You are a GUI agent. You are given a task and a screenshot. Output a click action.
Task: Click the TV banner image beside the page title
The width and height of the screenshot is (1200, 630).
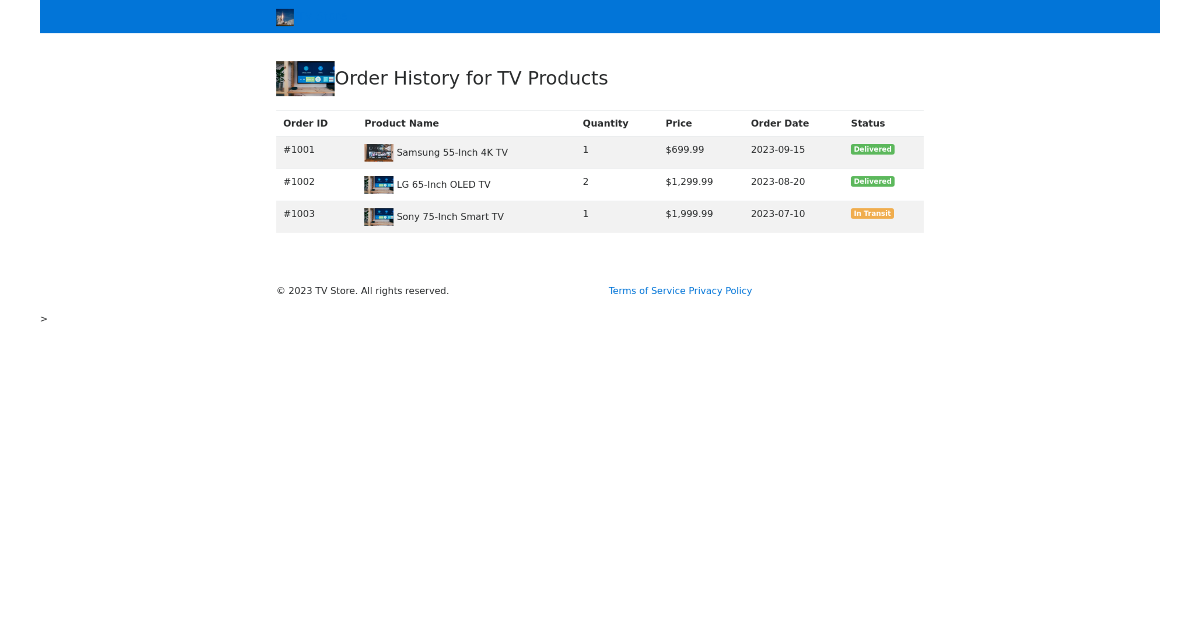point(305,78)
